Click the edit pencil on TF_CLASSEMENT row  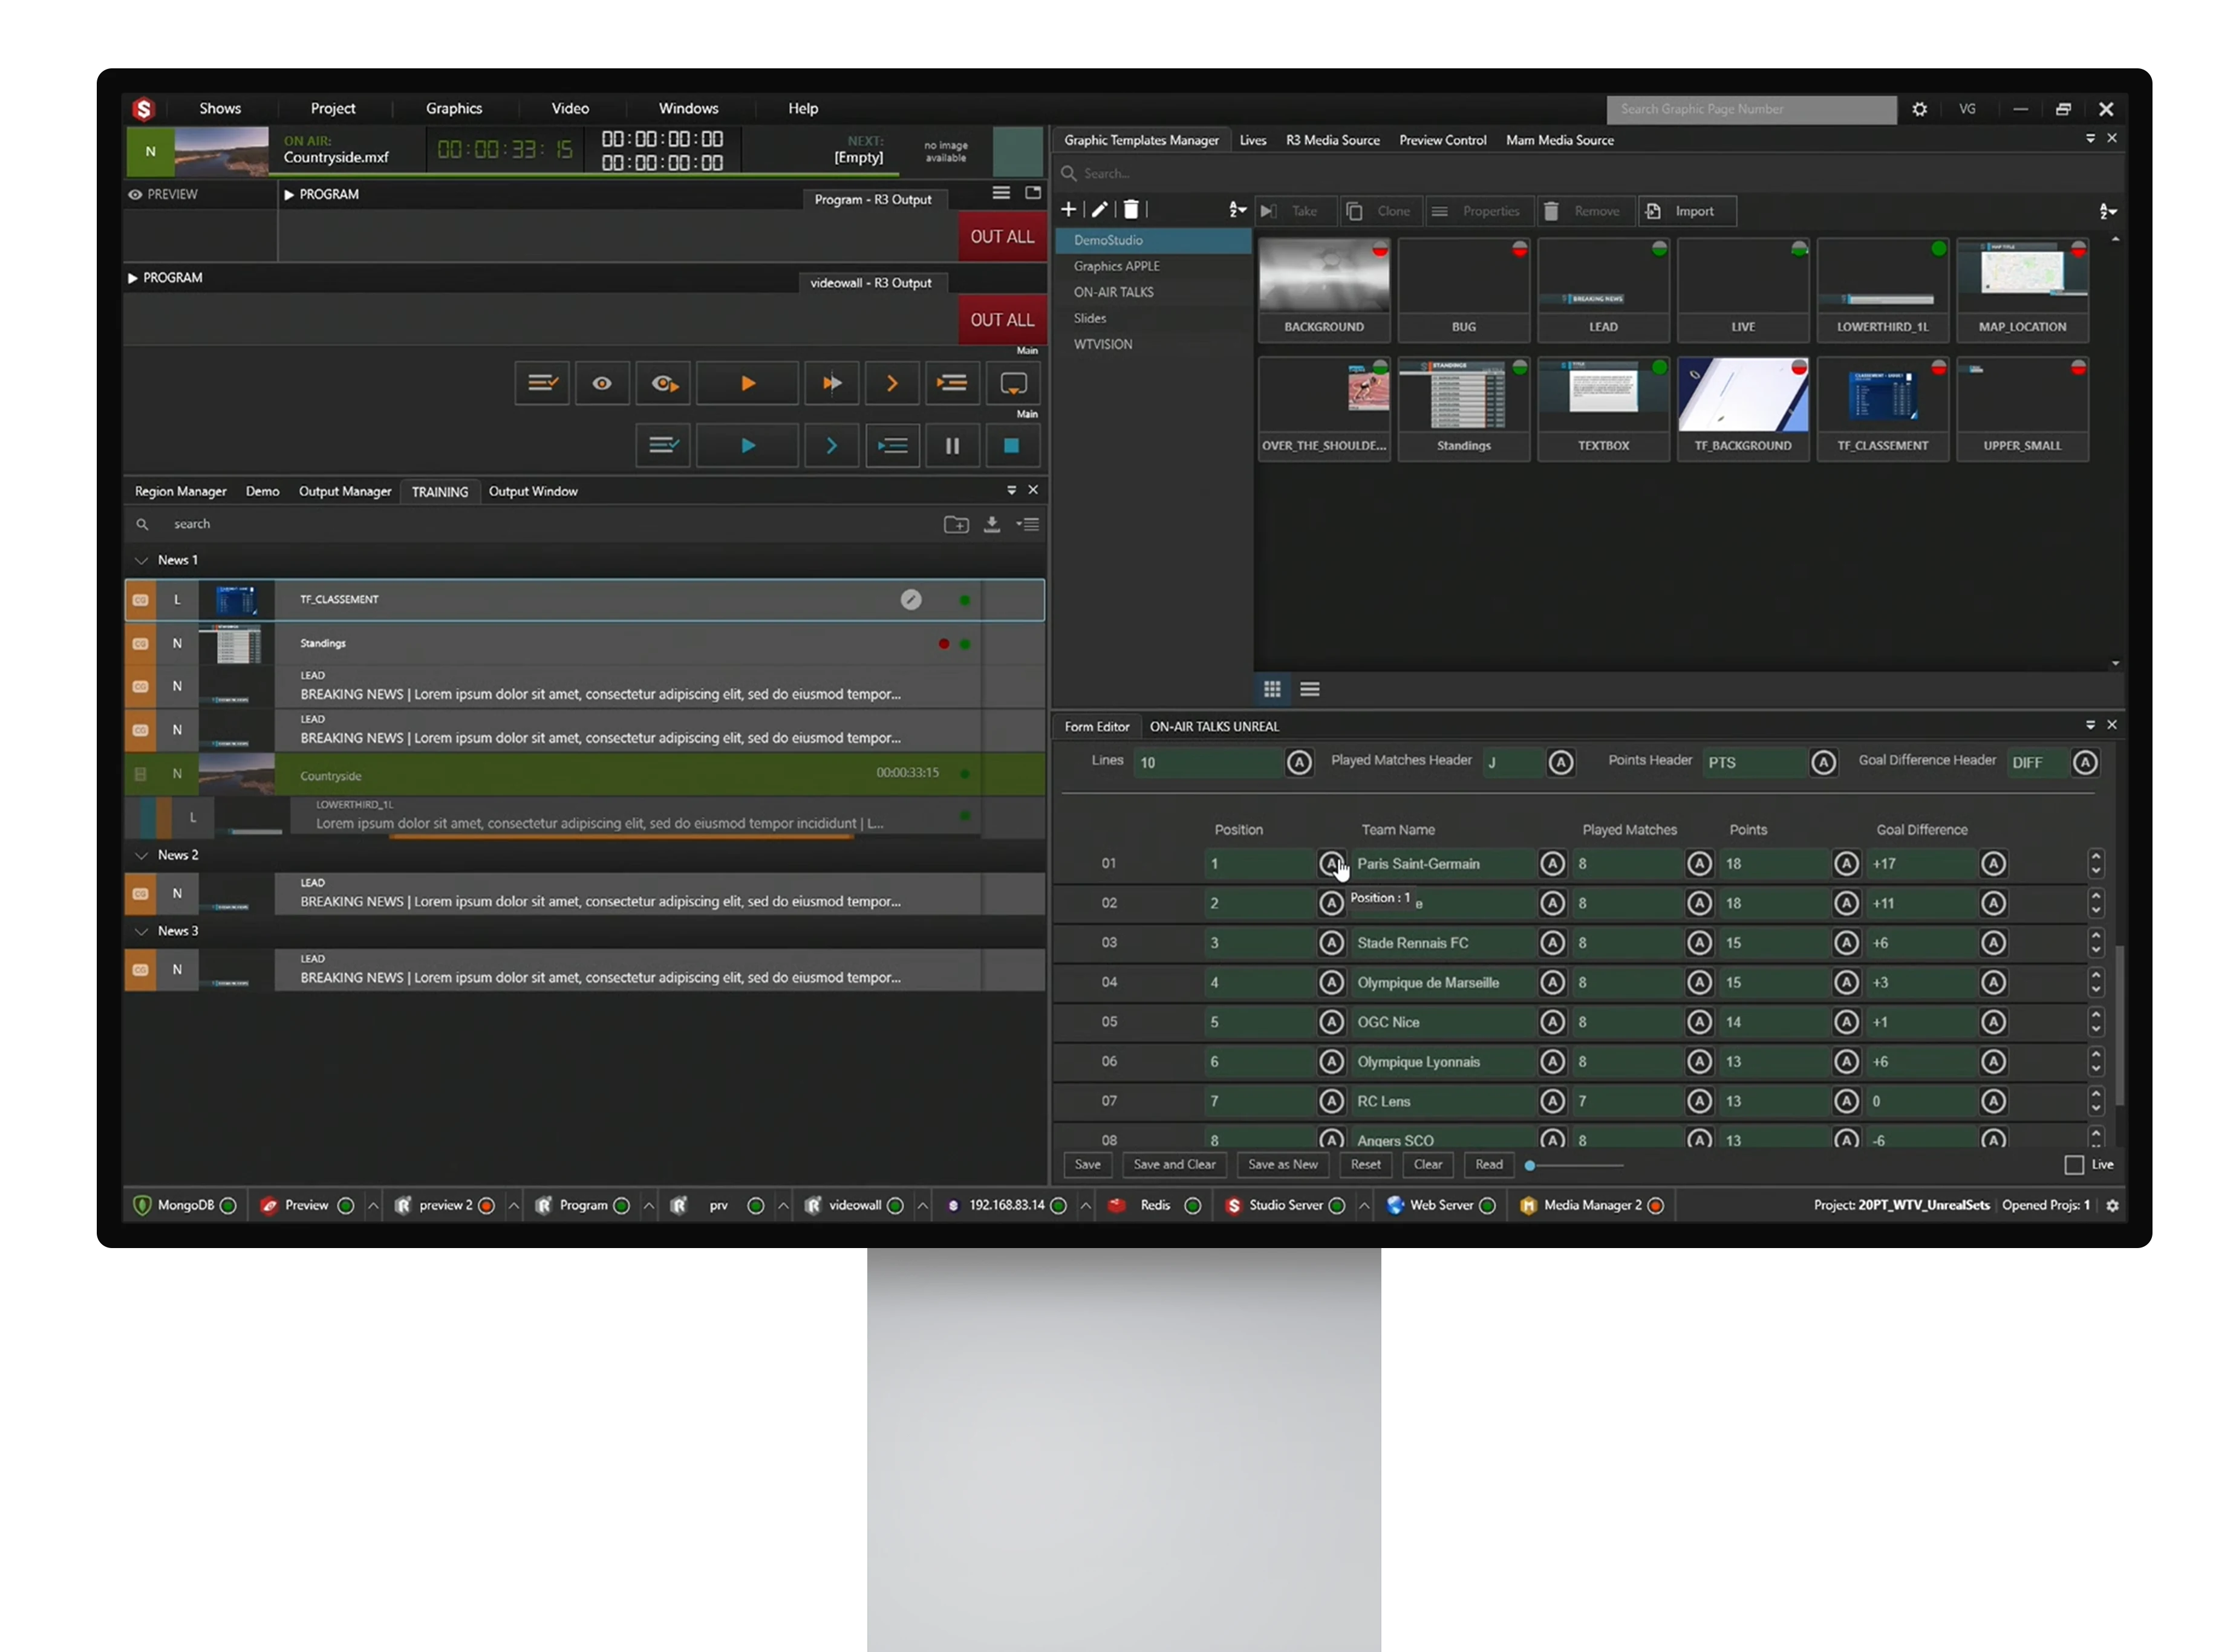(x=911, y=600)
